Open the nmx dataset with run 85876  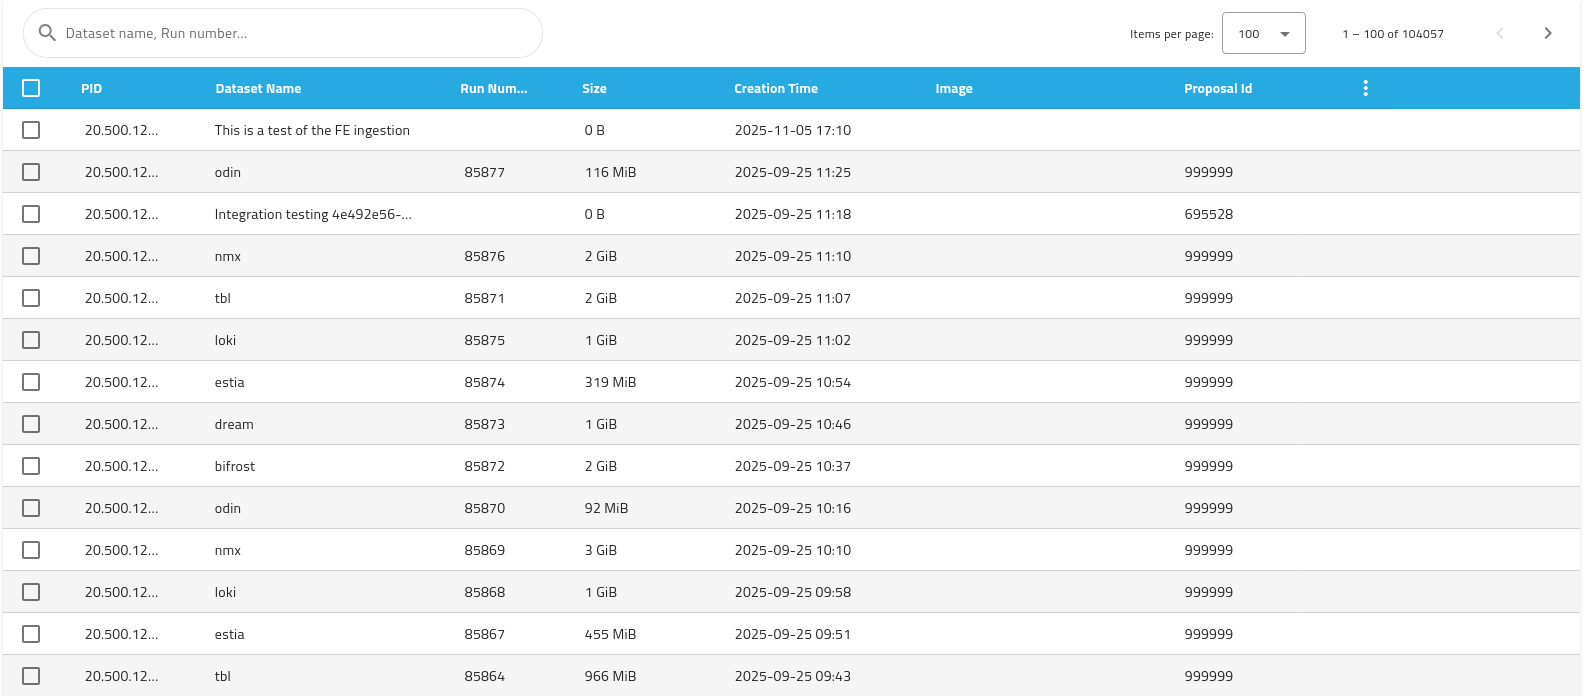228,256
